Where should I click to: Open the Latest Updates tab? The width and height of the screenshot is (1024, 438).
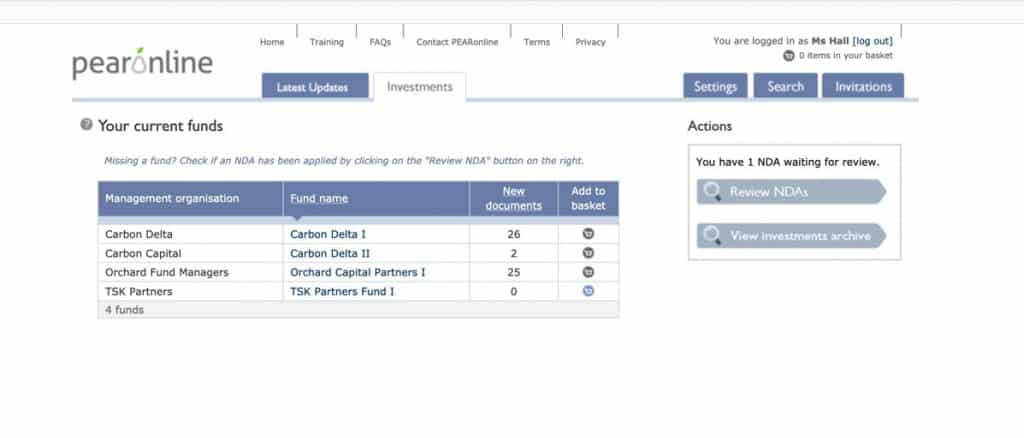(x=315, y=86)
